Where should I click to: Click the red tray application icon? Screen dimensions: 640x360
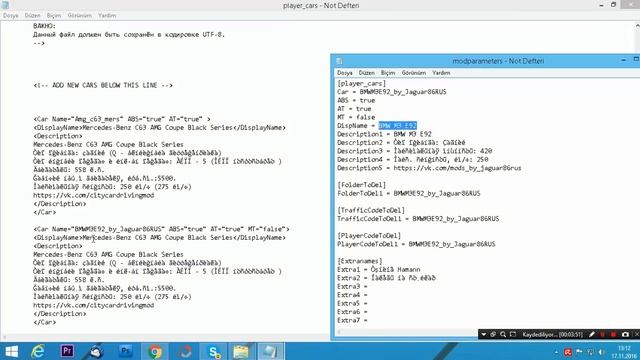pyautogui.click(x=568, y=352)
